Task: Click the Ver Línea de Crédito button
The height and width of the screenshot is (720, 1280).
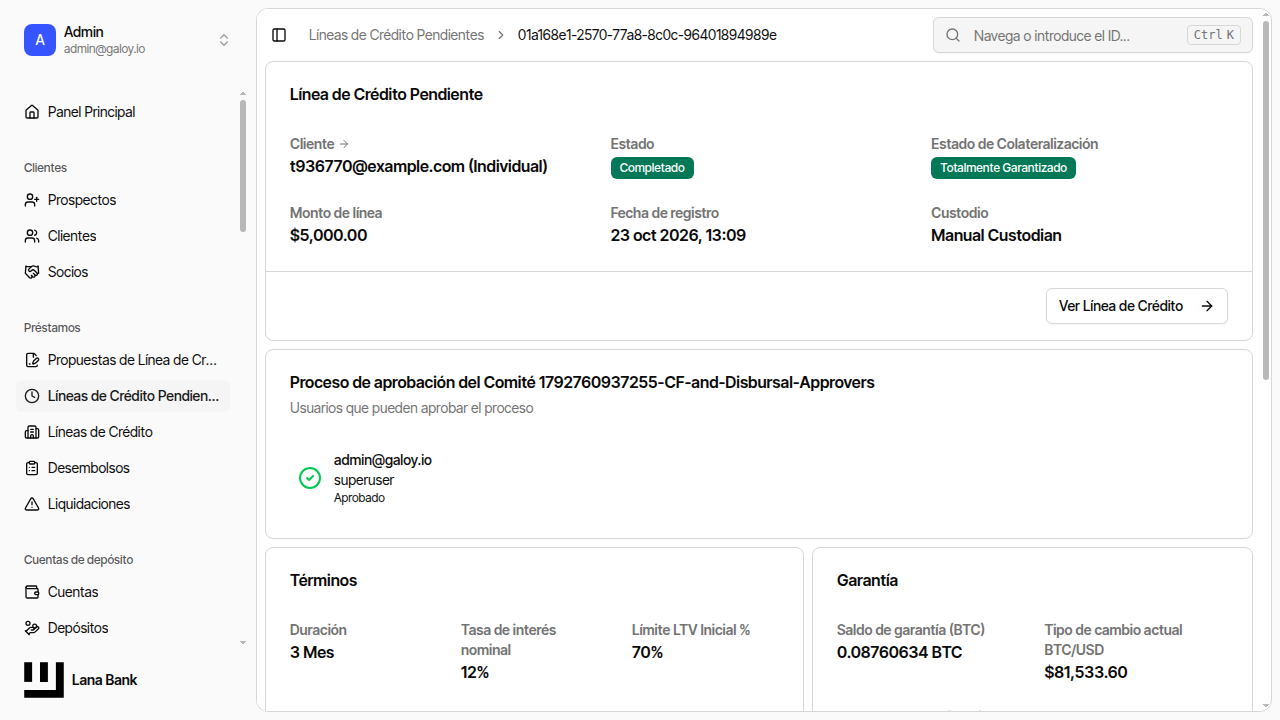Action: 1136,306
